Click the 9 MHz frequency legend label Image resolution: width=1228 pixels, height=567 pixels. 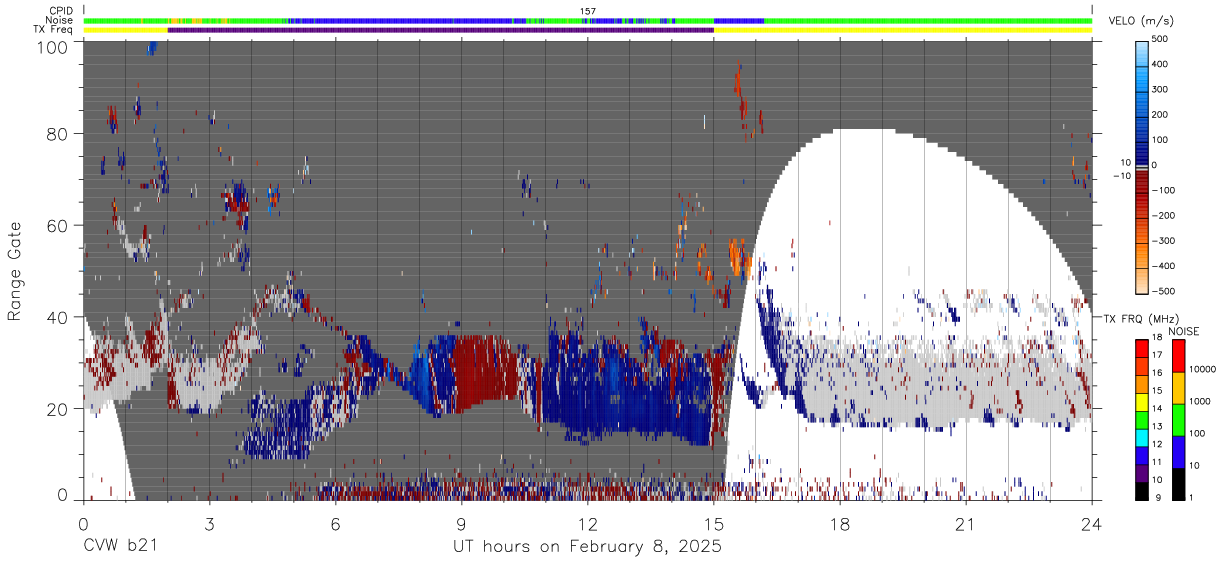tap(1160, 497)
